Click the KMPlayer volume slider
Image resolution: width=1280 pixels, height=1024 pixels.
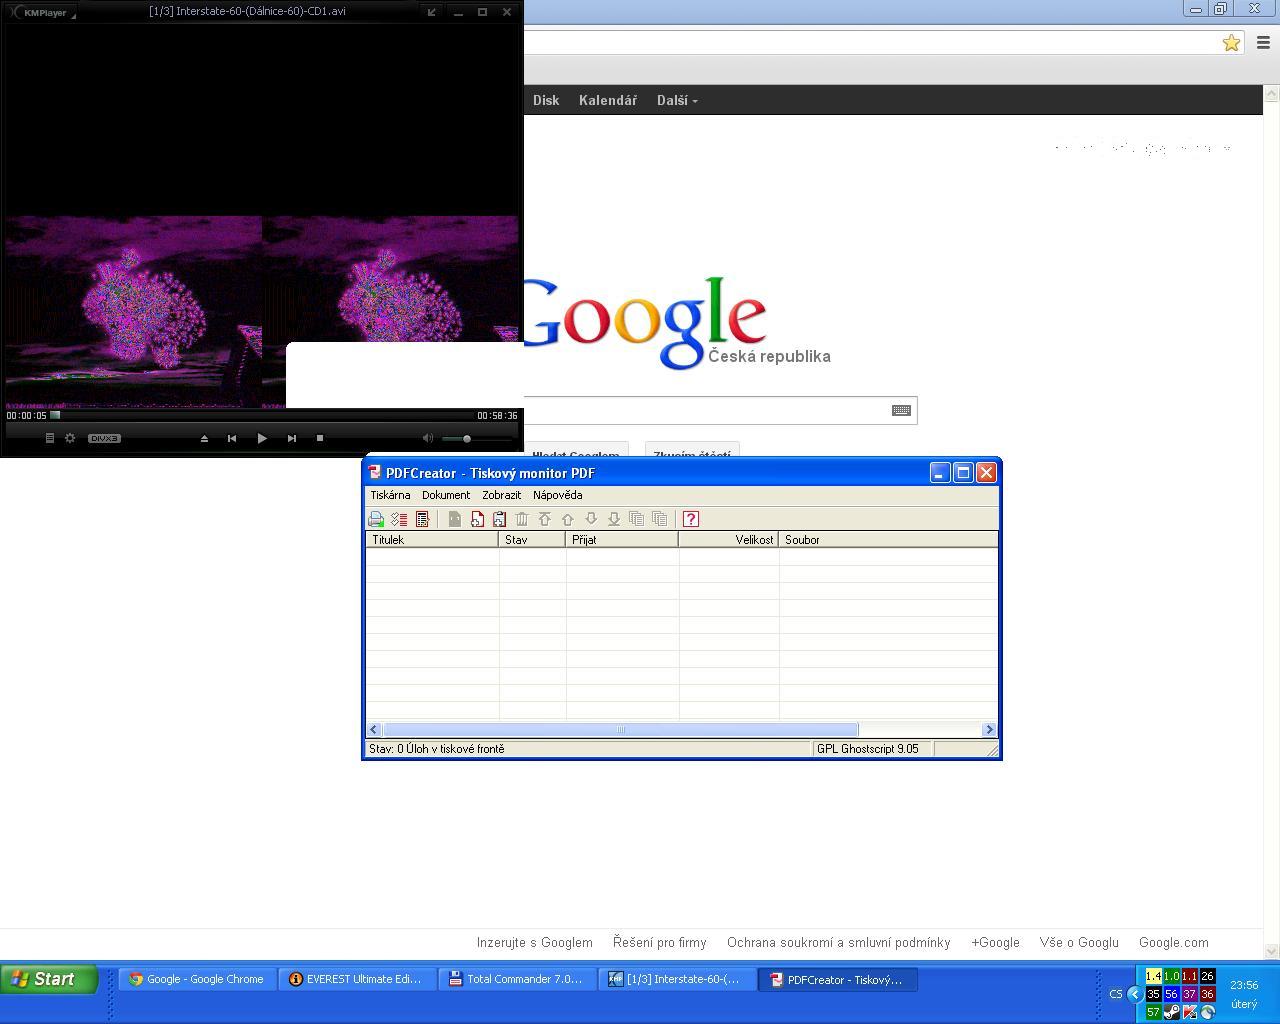click(478, 439)
